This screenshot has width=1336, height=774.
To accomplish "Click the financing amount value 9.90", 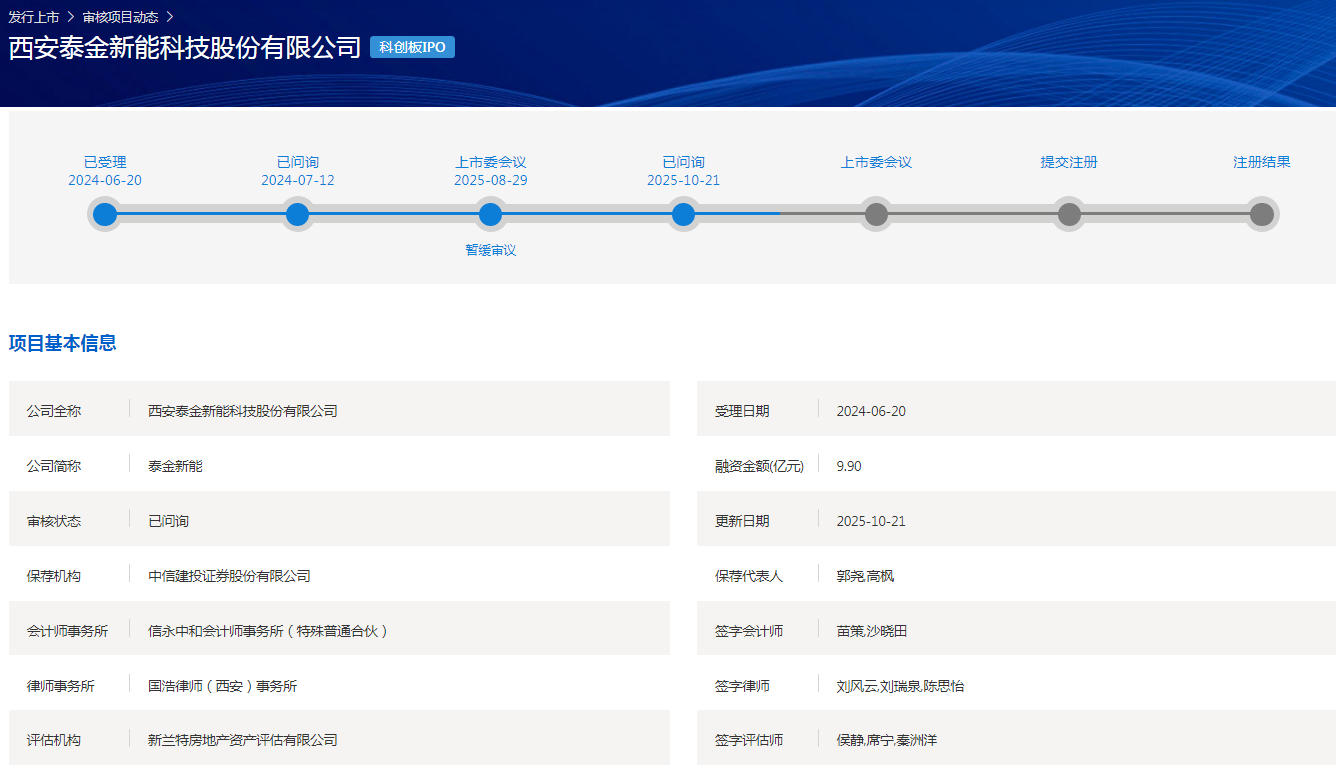I will coord(849,466).
